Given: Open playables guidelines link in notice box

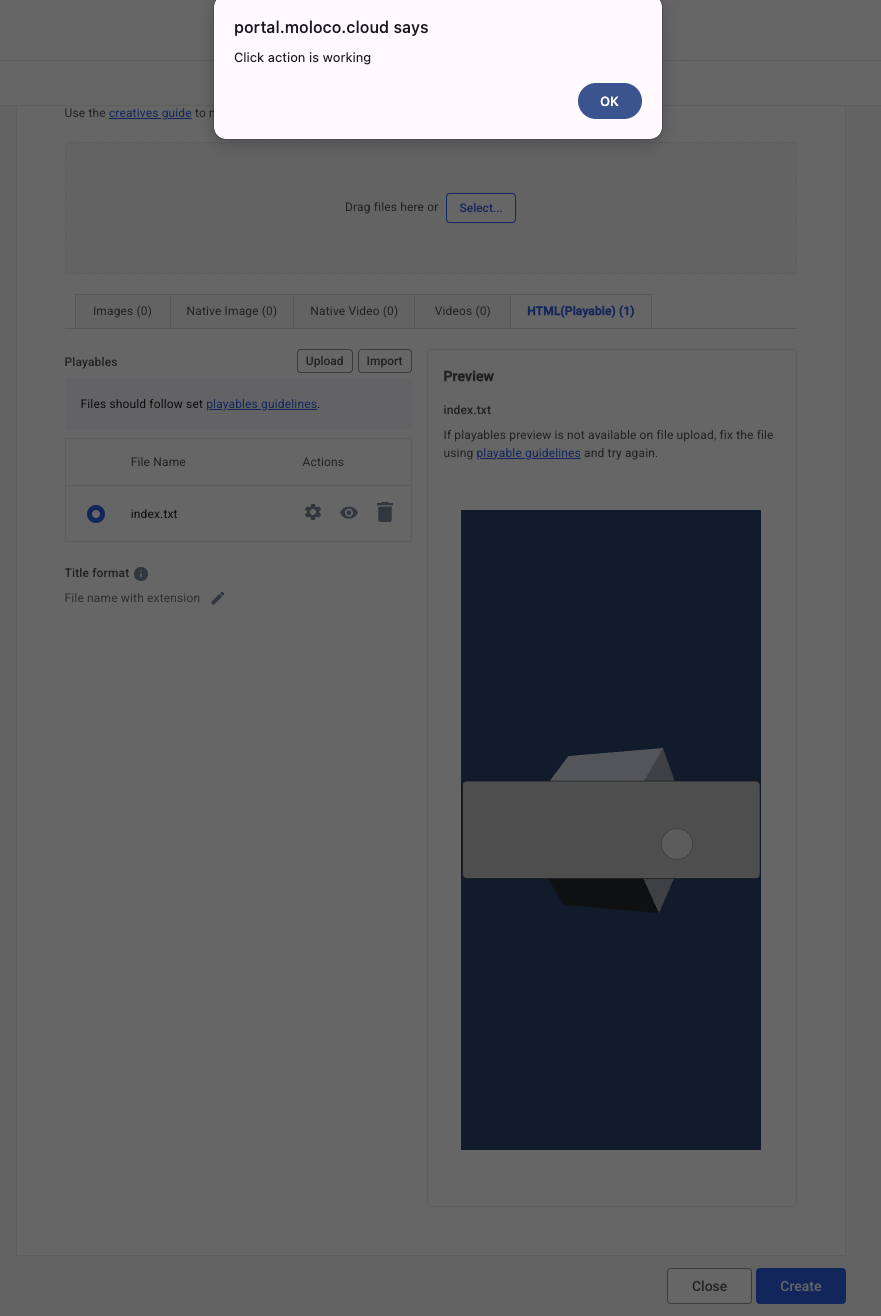Looking at the screenshot, I should tap(261, 404).
